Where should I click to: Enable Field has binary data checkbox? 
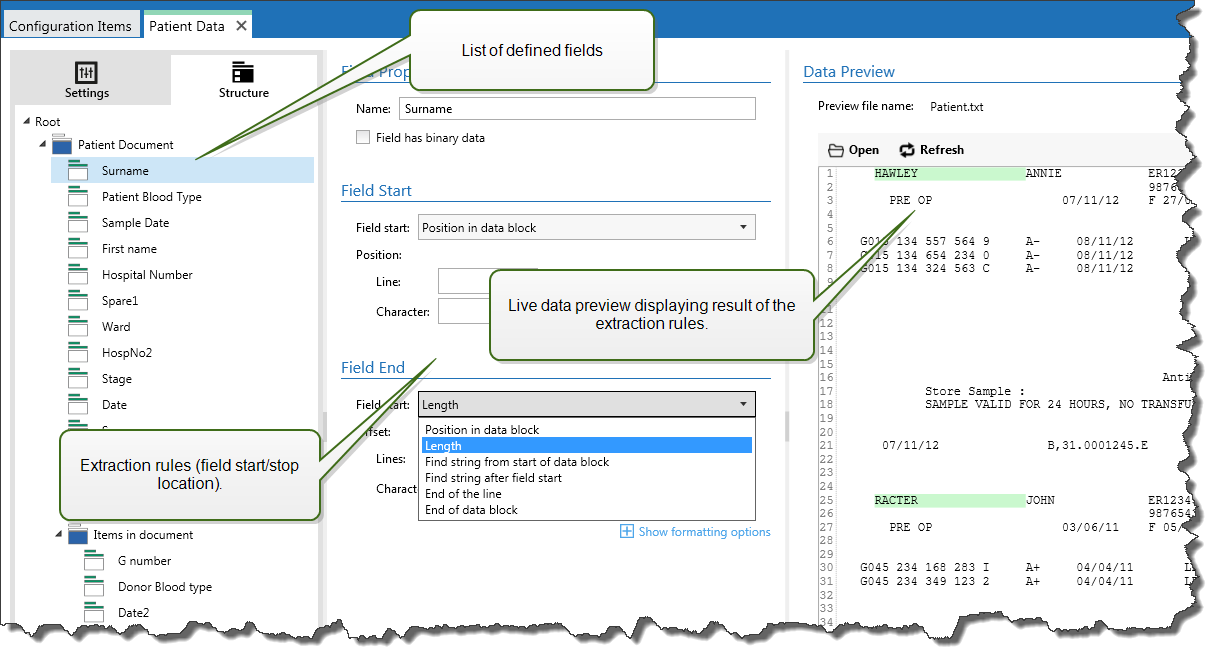click(363, 138)
